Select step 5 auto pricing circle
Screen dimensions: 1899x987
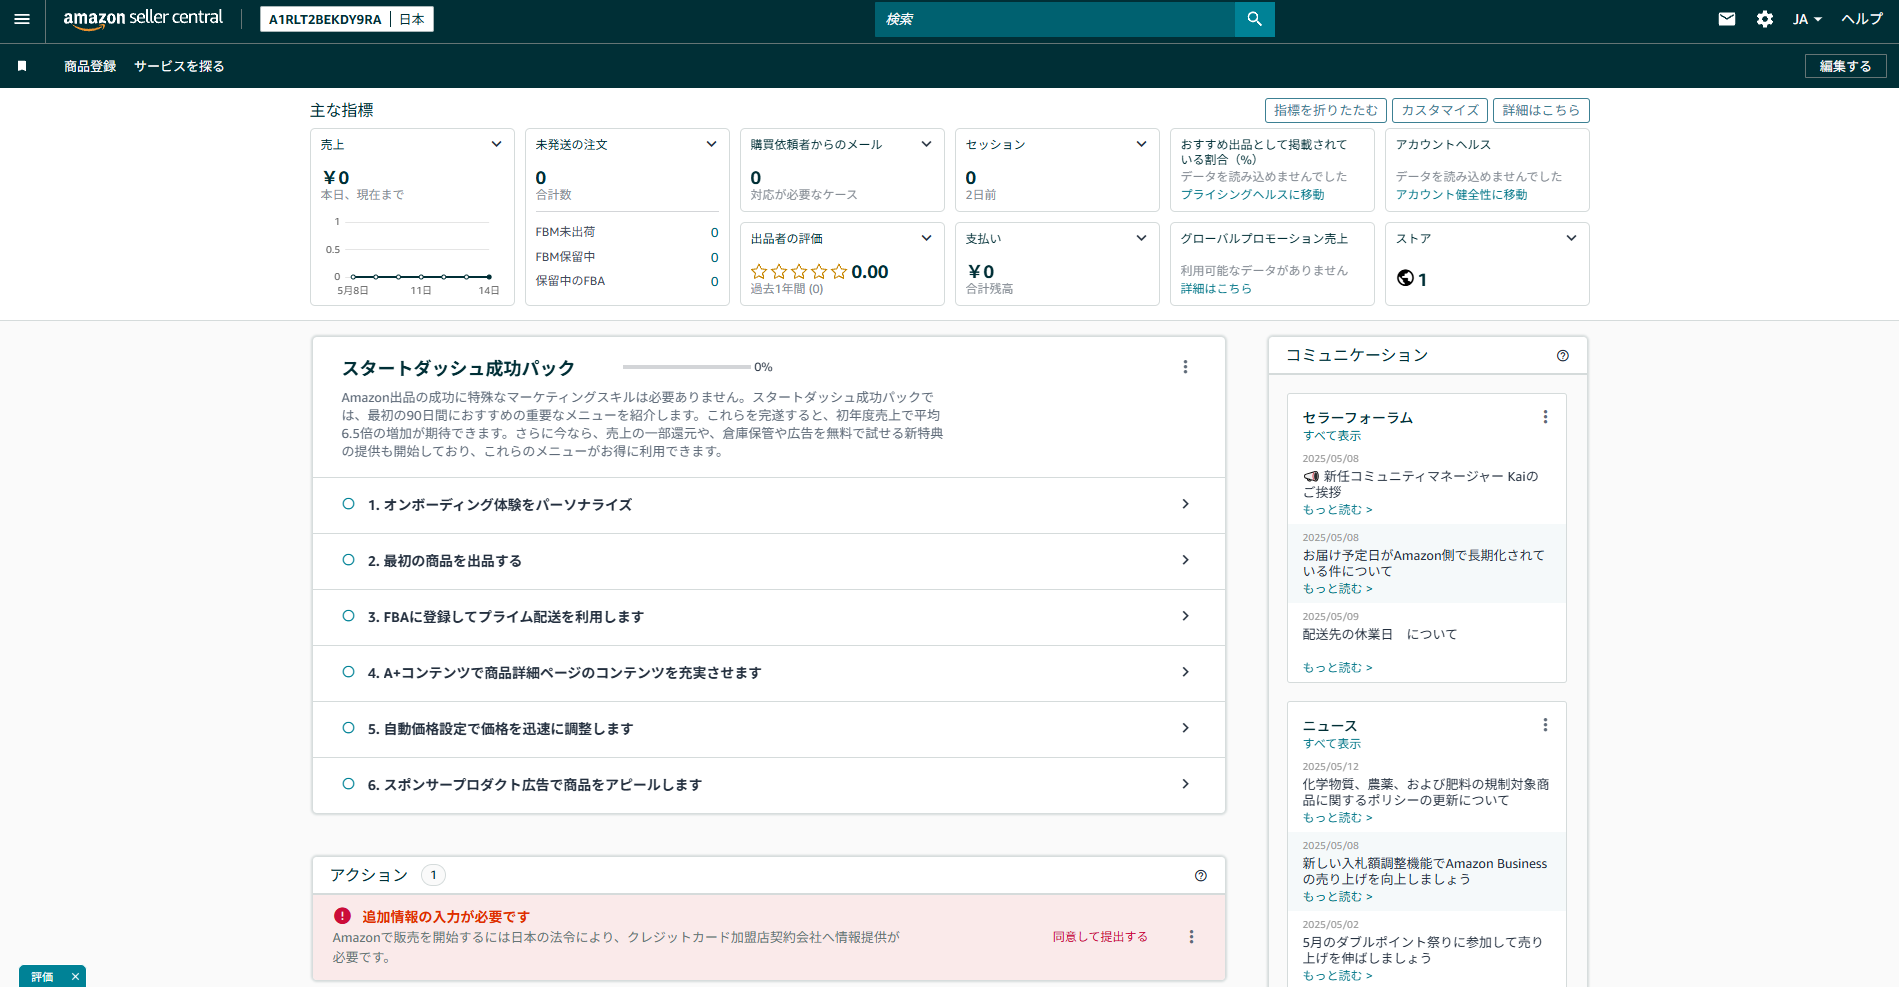(x=348, y=728)
